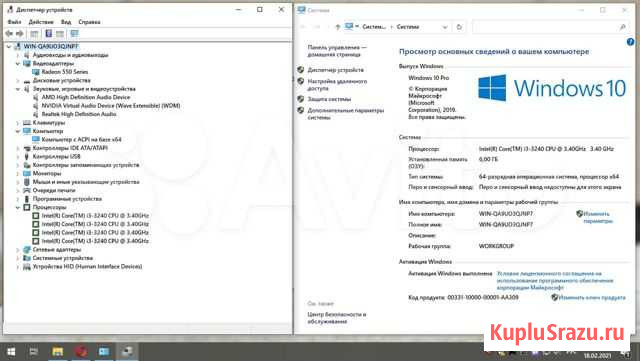The width and height of the screenshot is (640, 361).
Task: Select Системные устройства category
Action: 62,258
